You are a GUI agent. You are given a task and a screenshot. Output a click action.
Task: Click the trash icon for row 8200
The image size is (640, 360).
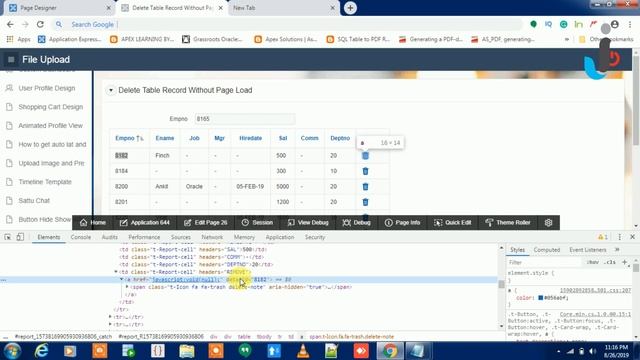pos(365,187)
